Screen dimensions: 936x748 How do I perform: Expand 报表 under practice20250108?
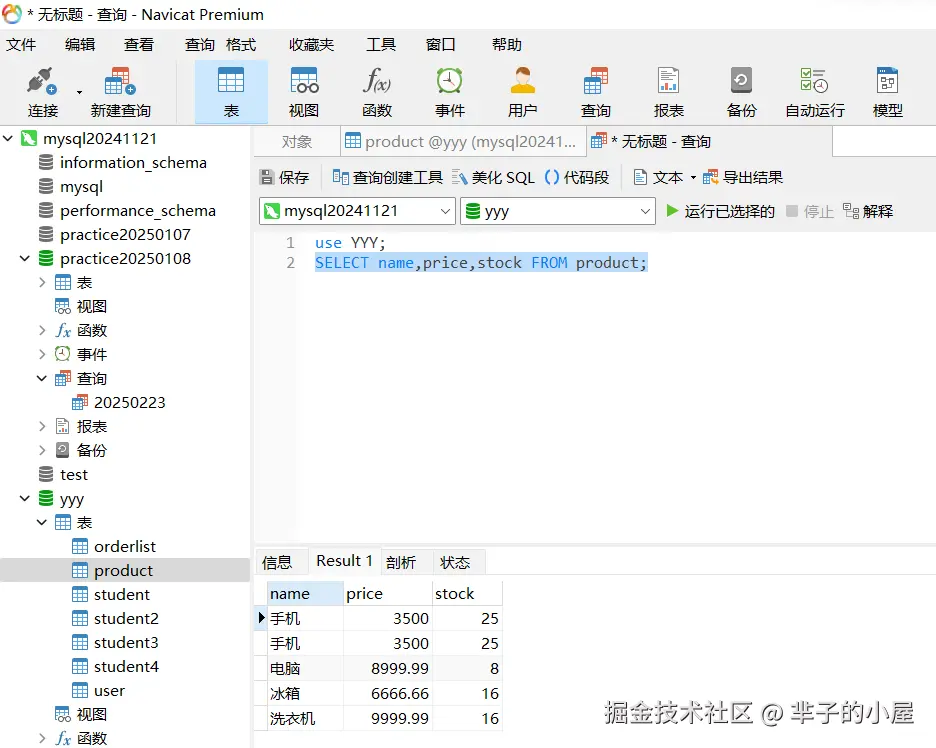pyautogui.click(x=42, y=426)
